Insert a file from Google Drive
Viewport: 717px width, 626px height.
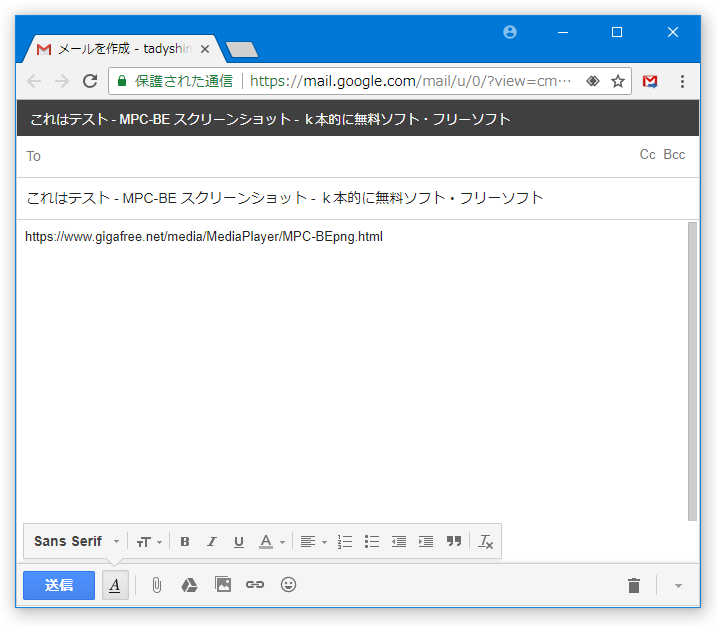189,585
